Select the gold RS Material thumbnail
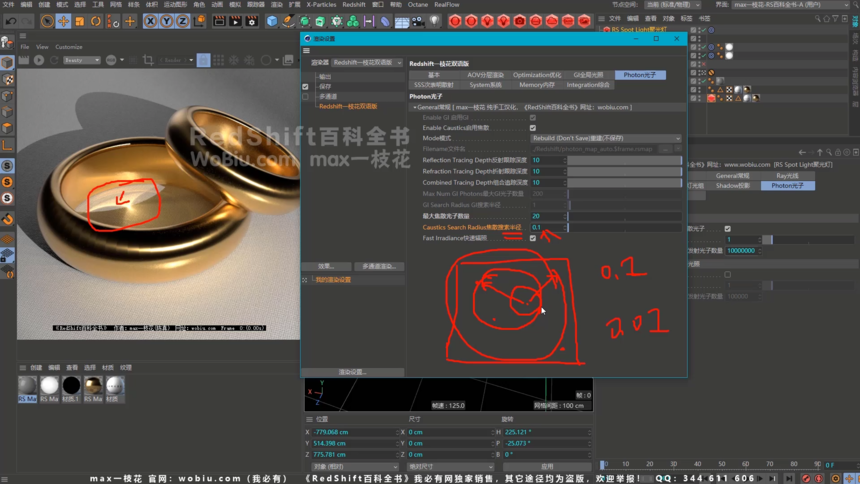This screenshot has height=484, width=860. 93,386
